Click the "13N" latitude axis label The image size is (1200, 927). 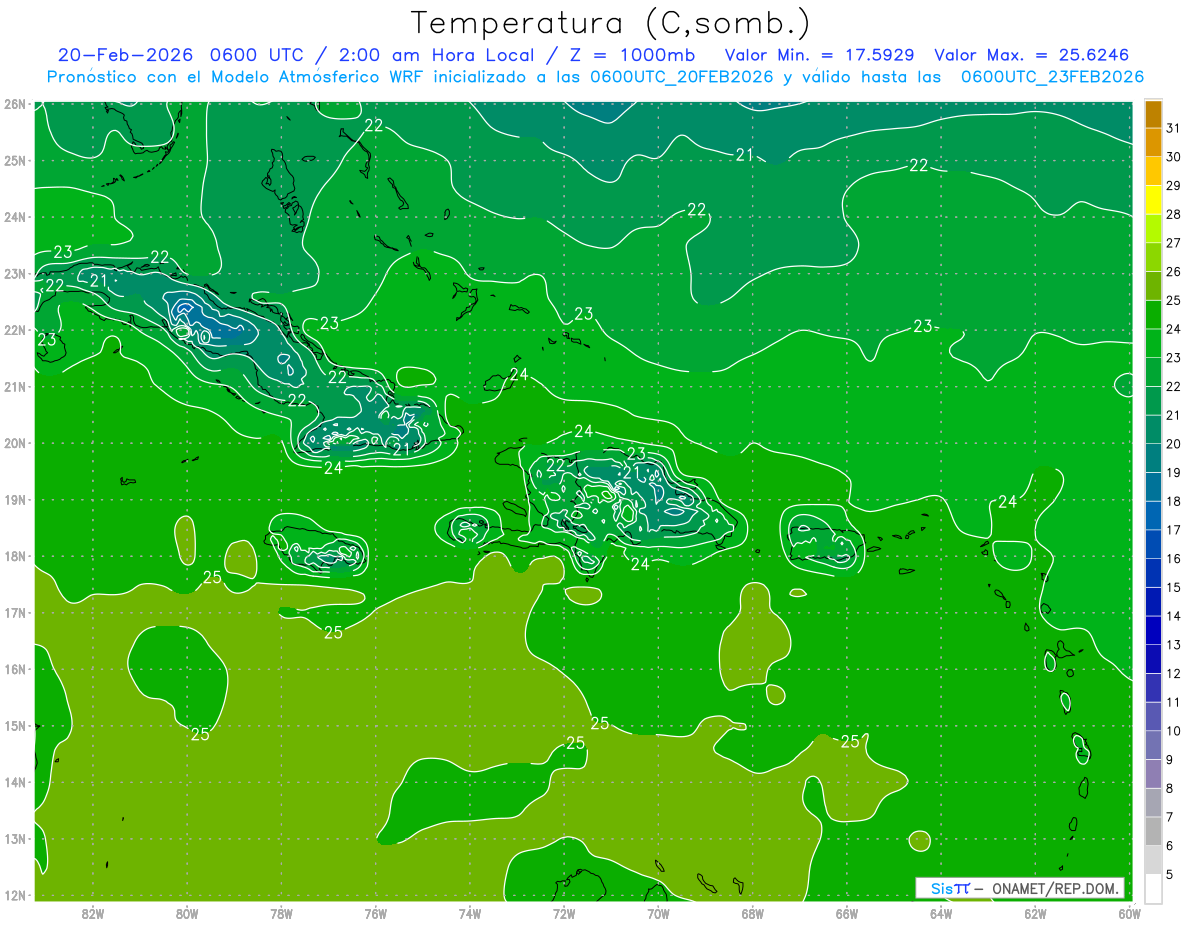[15, 839]
